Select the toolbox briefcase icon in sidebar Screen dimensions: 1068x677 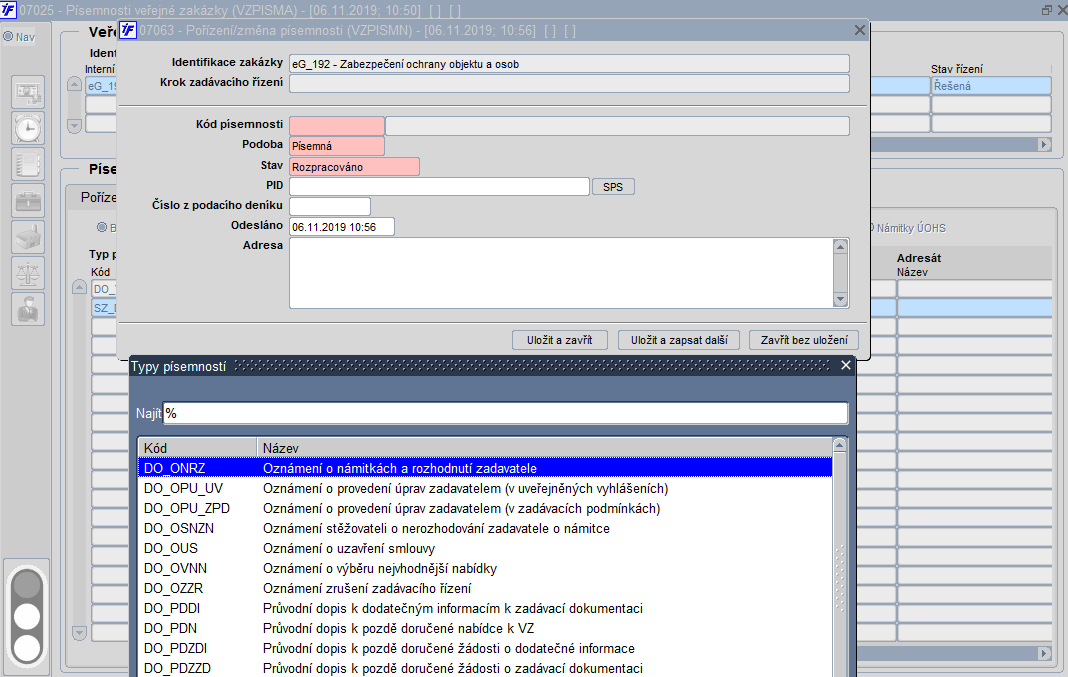28,201
